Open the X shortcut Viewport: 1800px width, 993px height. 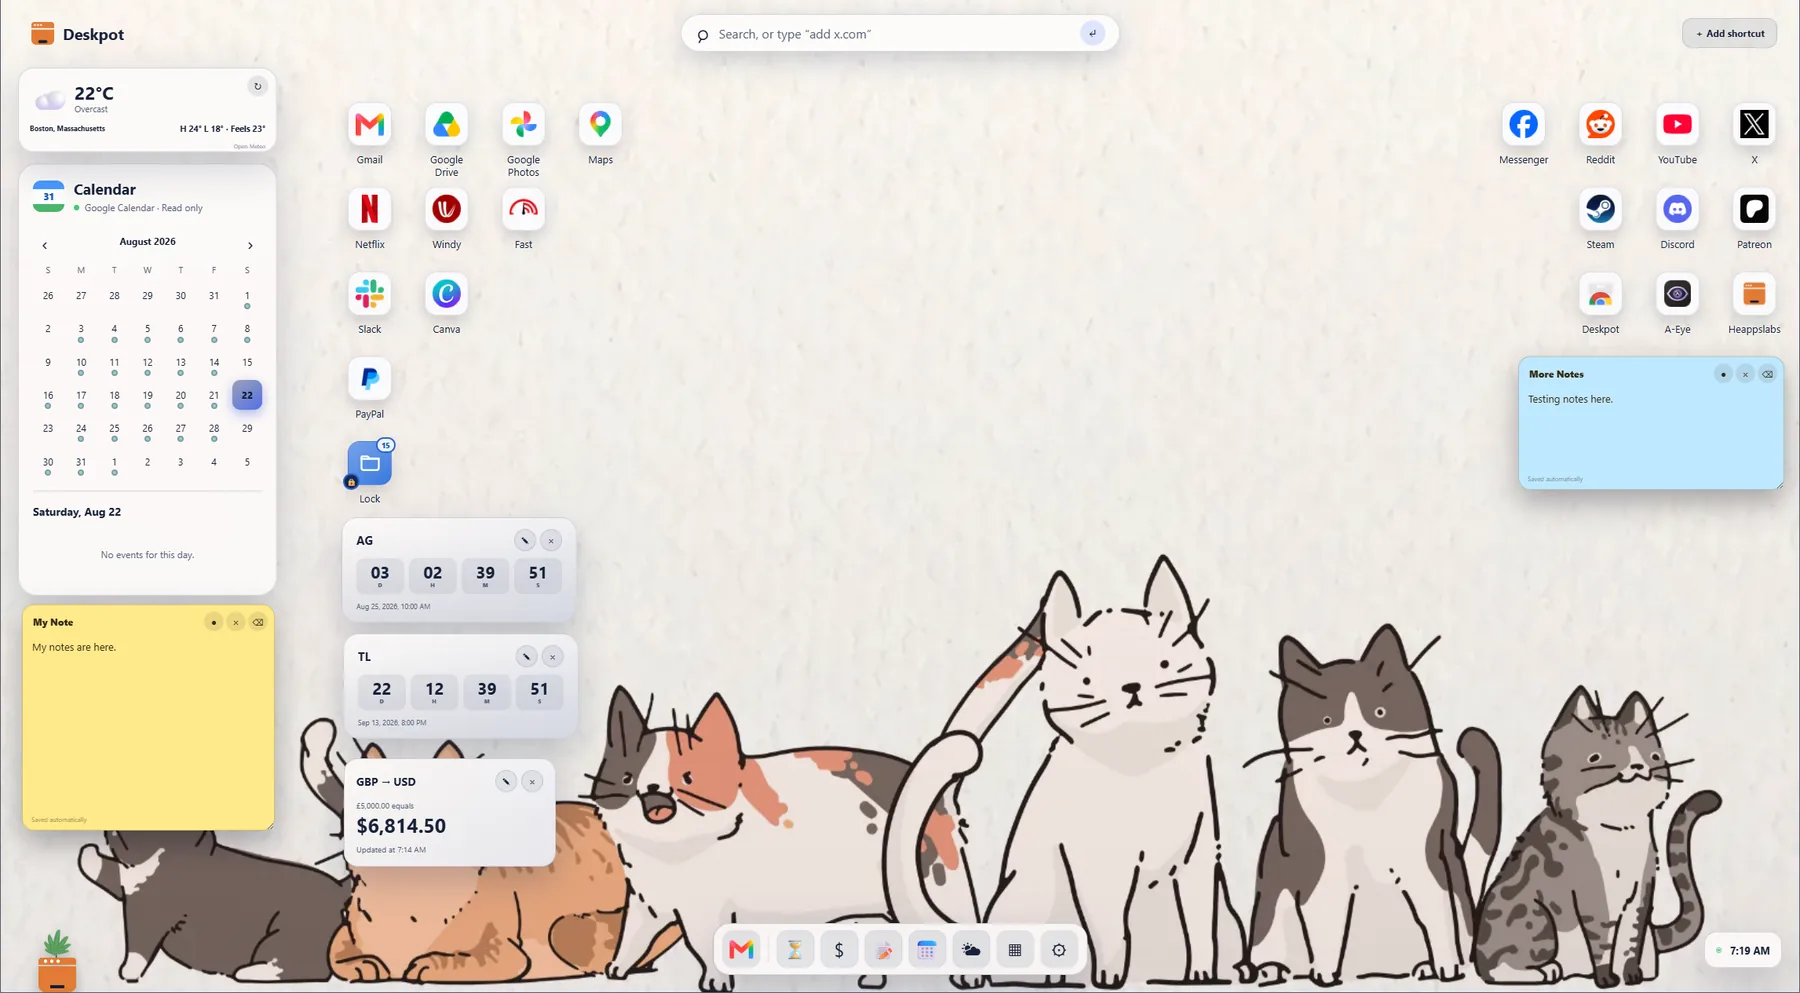tap(1754, 125)
